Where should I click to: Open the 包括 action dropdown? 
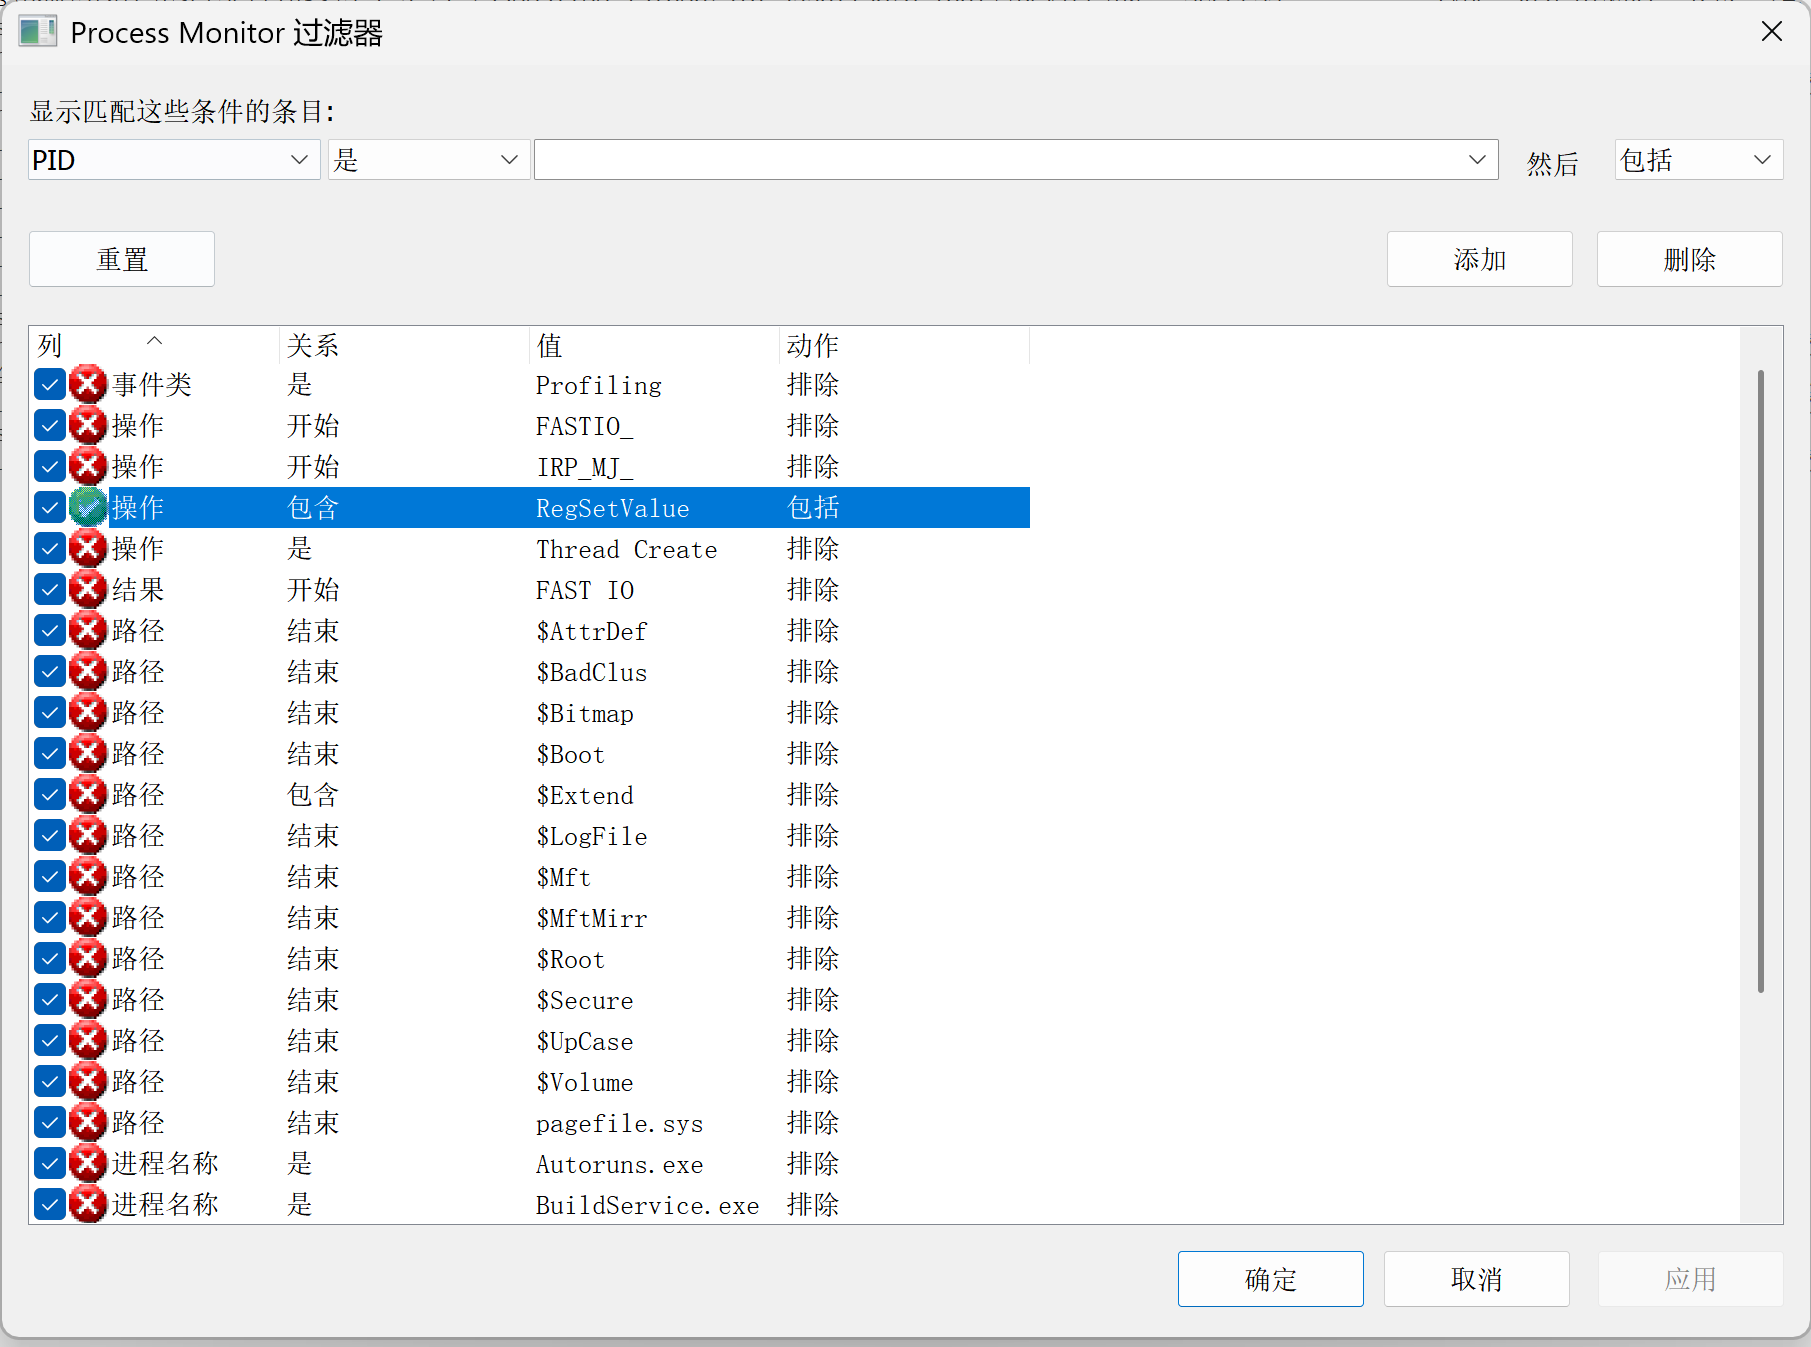click(1698, 160)
